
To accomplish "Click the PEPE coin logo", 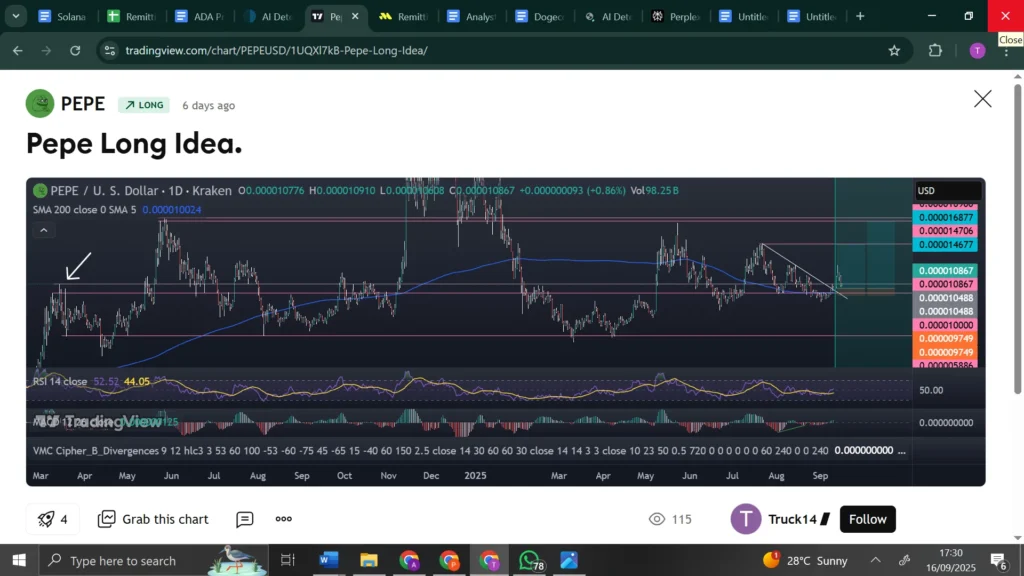I will coord(40,103).
